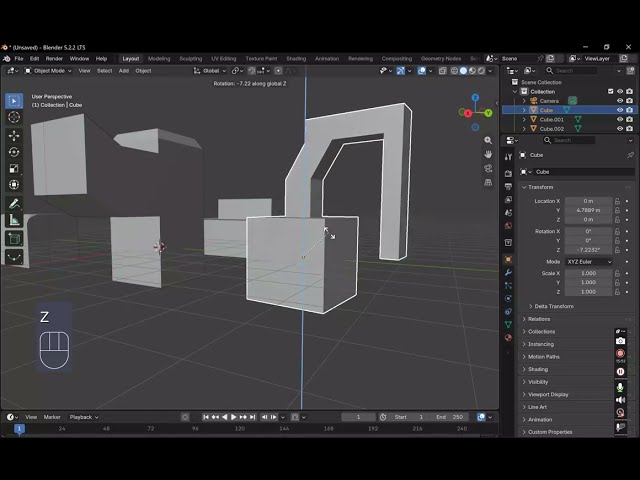This screenshot has height=480, width=640.
Task: Open the Object Data green triangle tab
Action: 508,324
